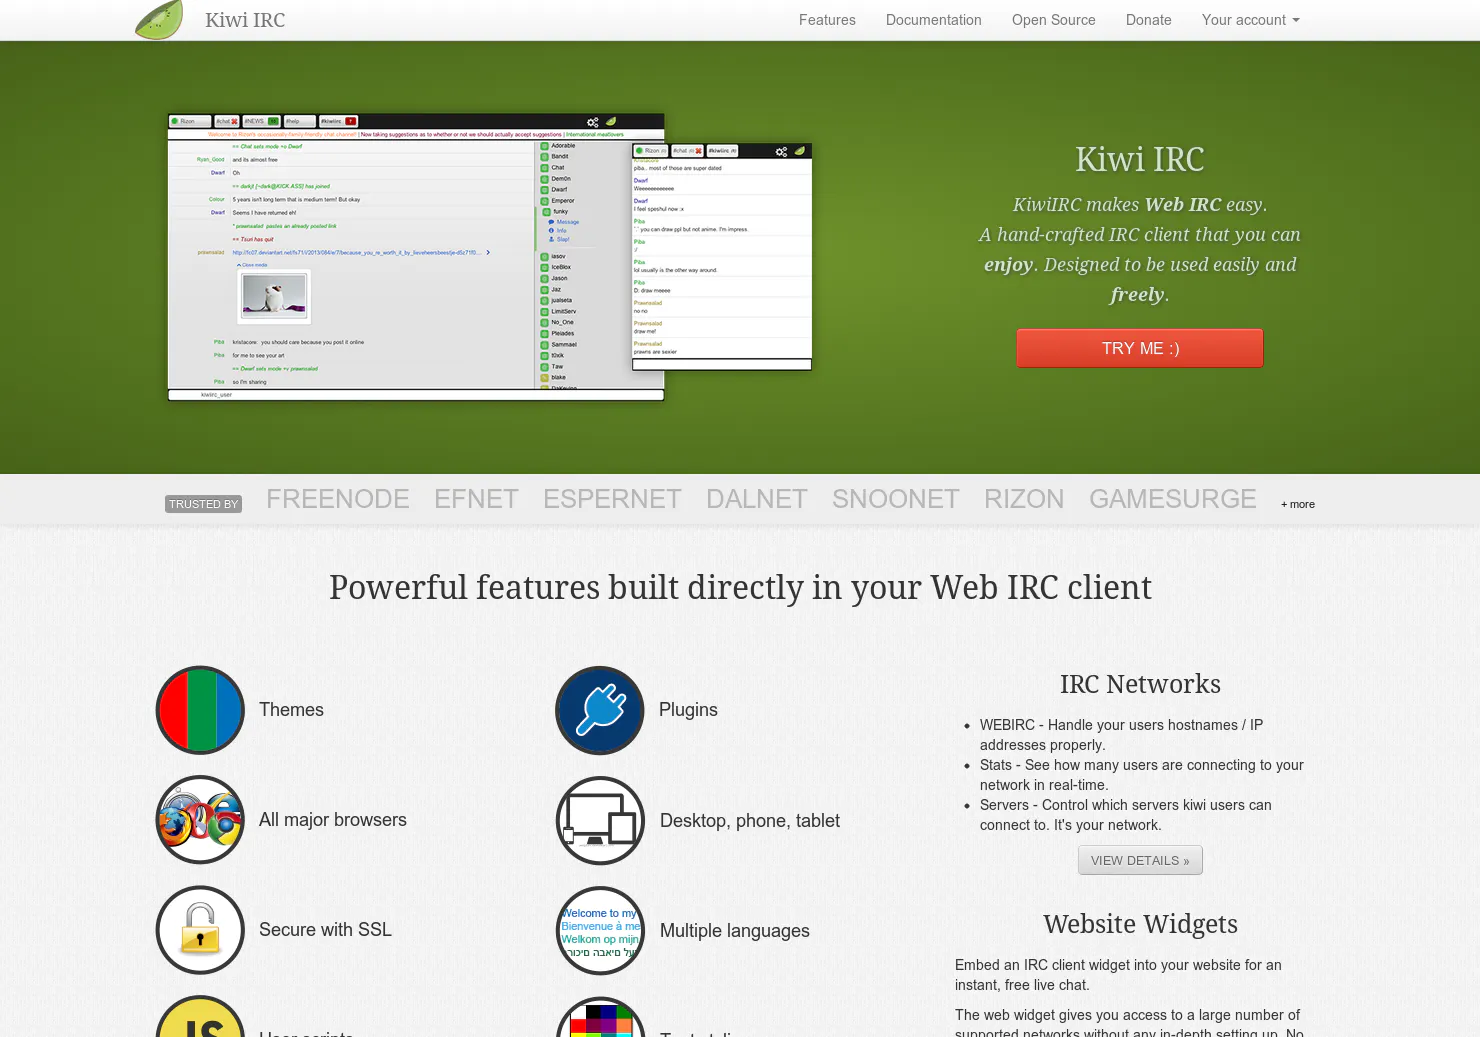Click the Desktop, phone, tablet label
Image resolution: width=1480 pixels, height=1037 pixels.
click(750, 821)
